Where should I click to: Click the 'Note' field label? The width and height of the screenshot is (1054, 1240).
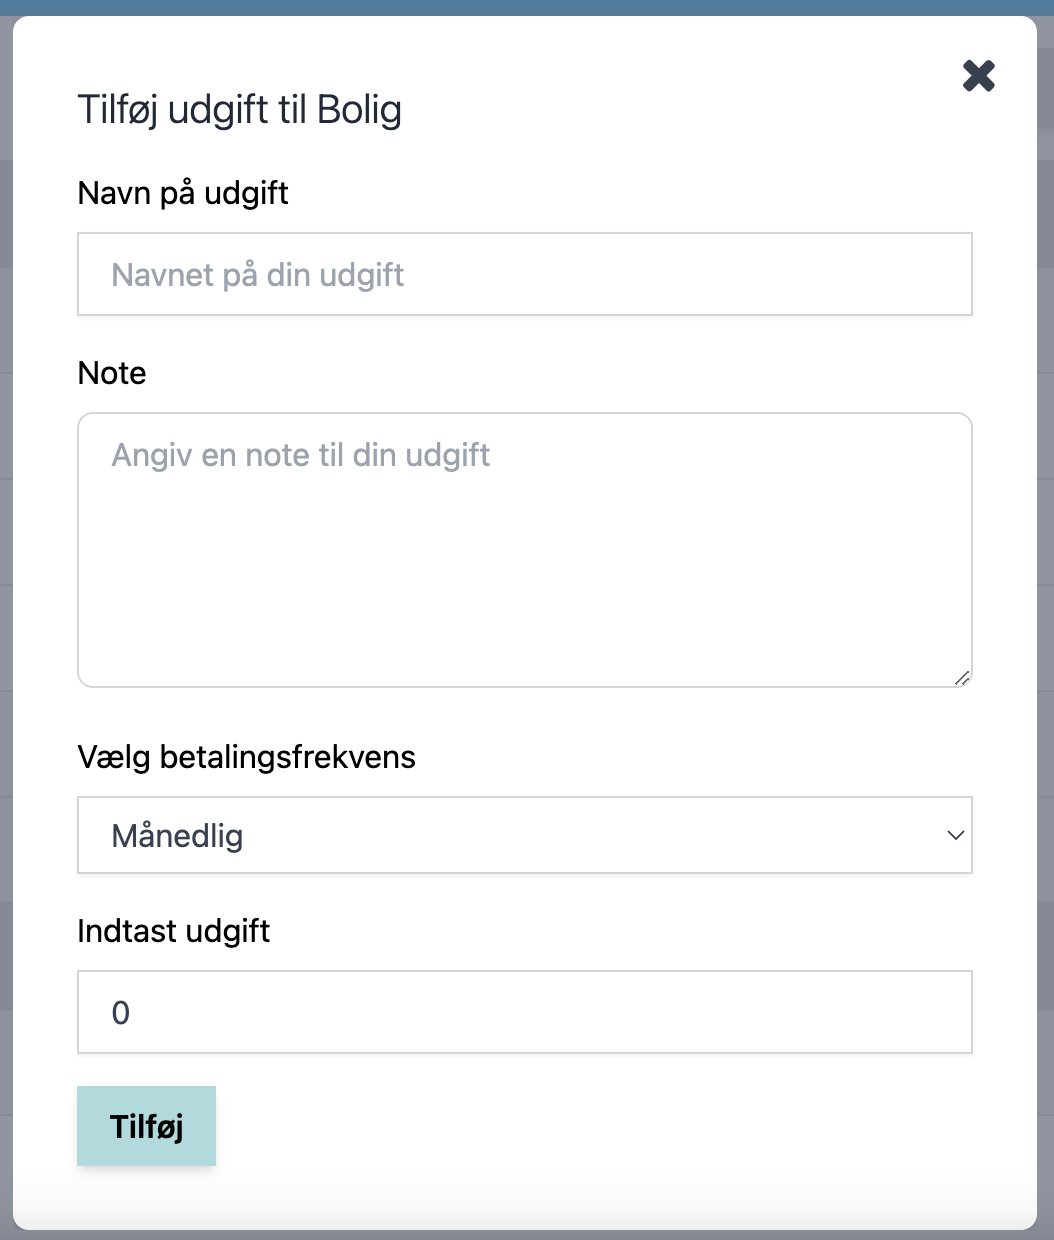pyautogui.click(x=112, y=373)
